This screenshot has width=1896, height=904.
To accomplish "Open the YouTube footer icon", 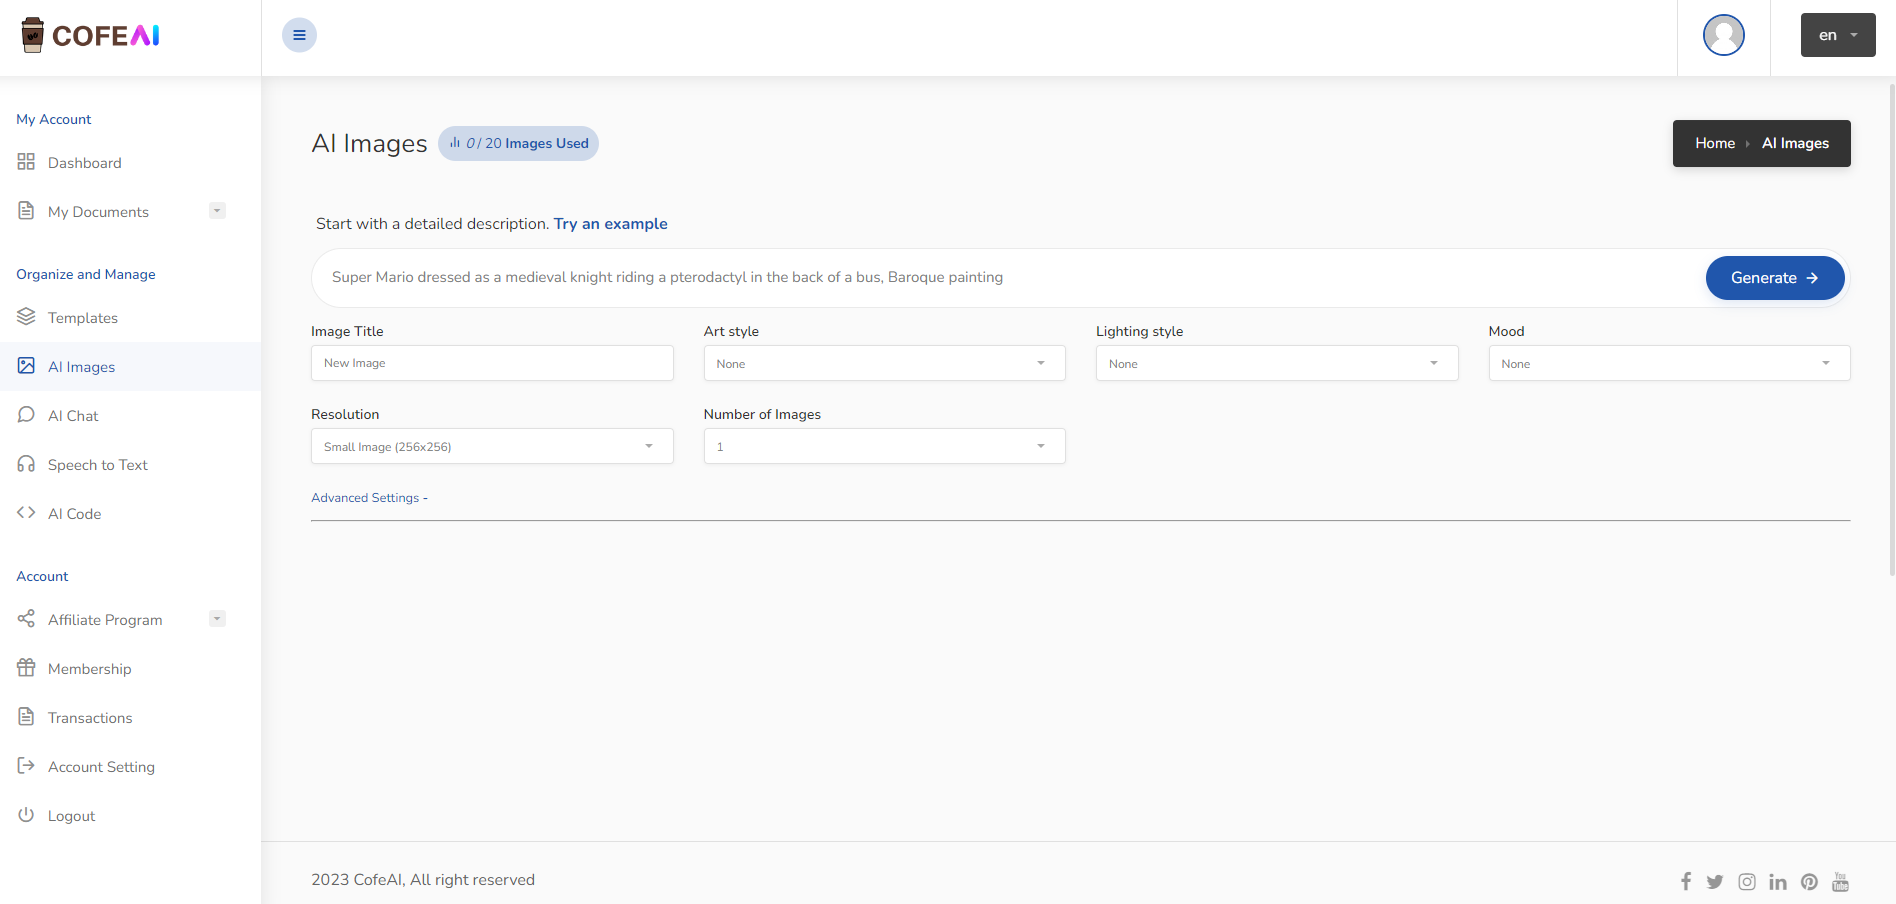I will [x=1840, y=881].
